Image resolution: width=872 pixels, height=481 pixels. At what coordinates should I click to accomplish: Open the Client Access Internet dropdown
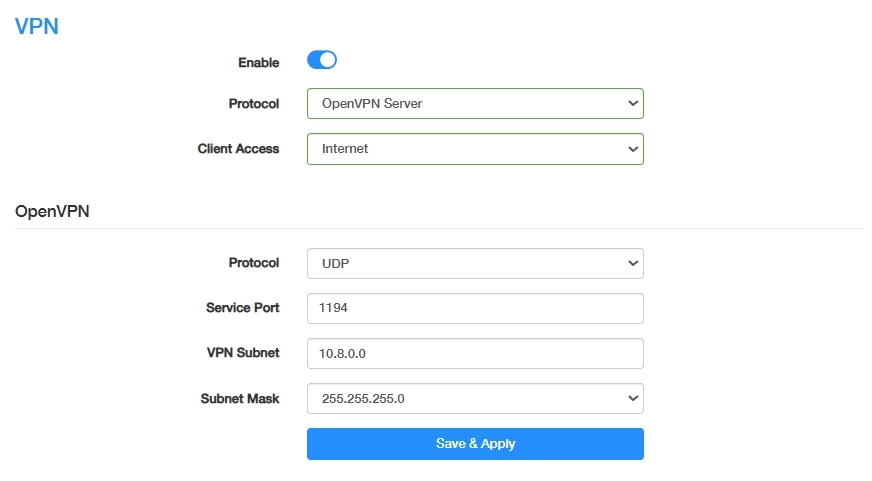coord(474,149)
